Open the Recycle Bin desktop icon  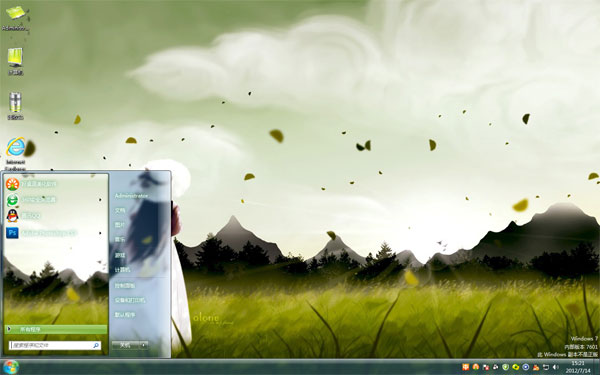(15, 106)
